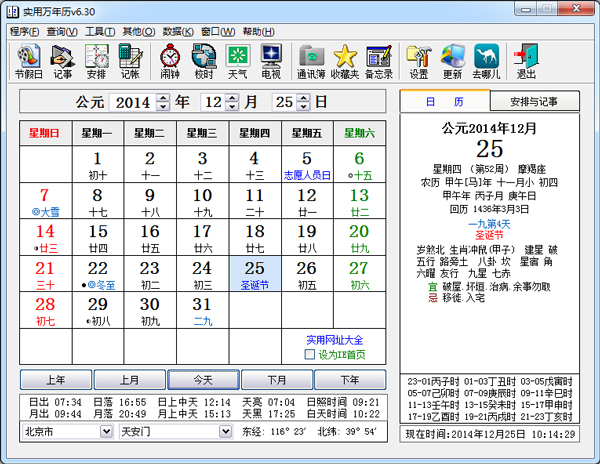Decrease the year with down arrow

point(163,106)
